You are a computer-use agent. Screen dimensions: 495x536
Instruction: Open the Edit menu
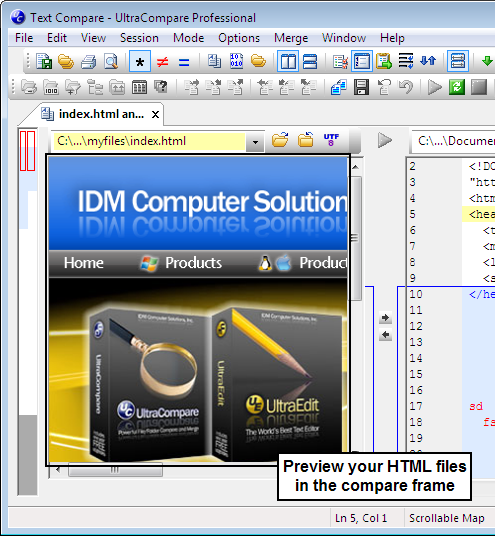[57, 38]
